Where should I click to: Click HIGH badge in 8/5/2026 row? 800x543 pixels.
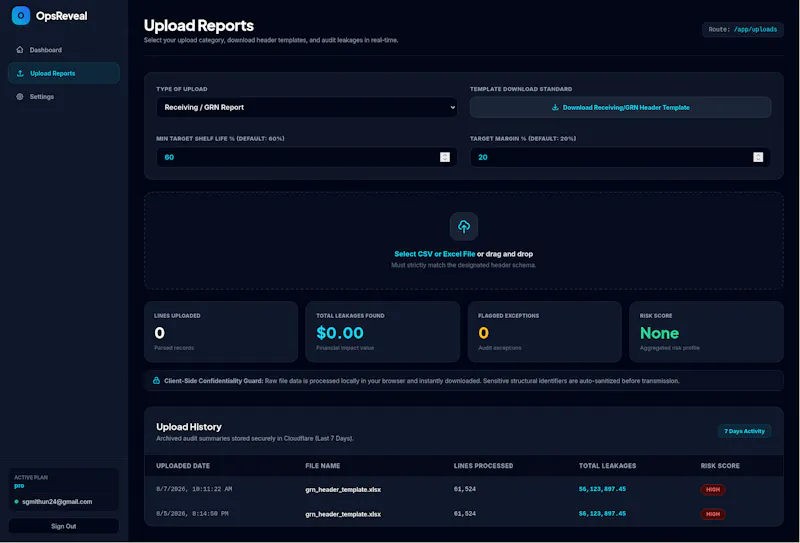click(713, 514)
